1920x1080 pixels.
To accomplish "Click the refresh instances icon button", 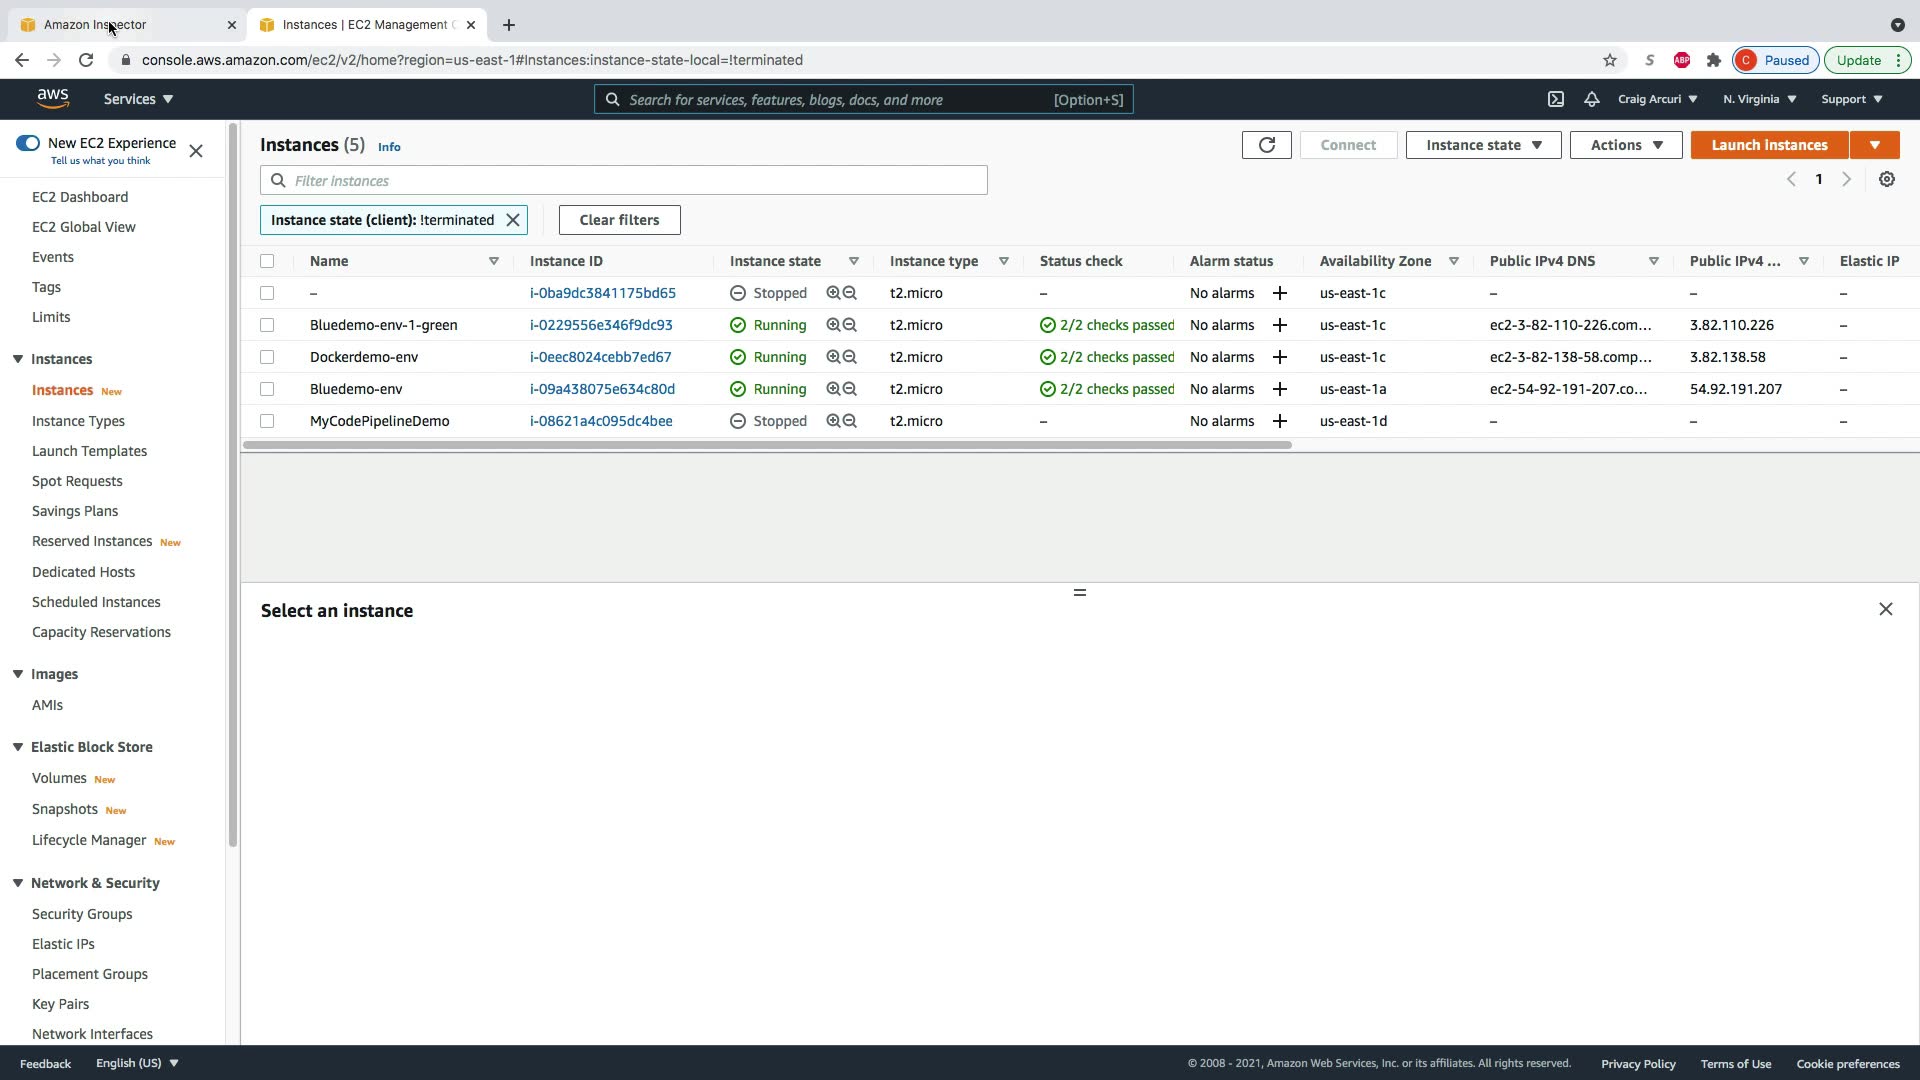I will 1266,145.
